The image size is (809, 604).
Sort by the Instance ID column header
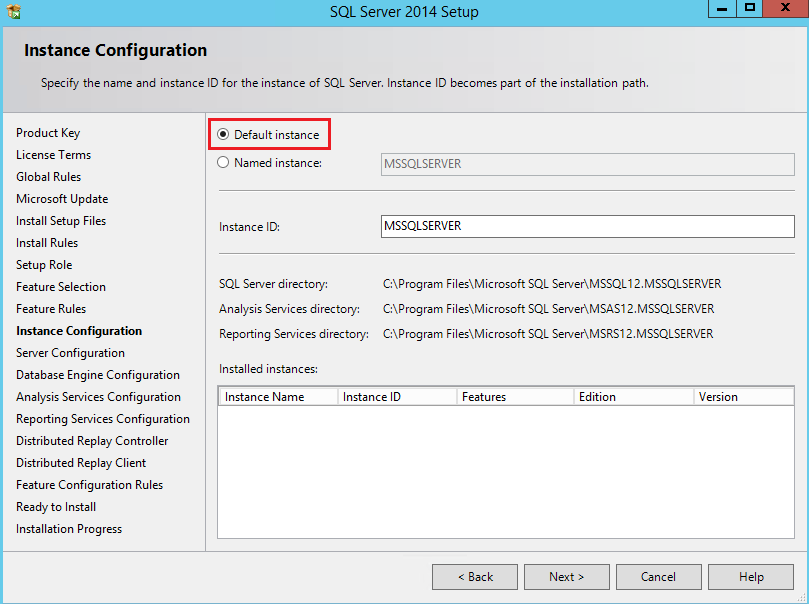397,397
